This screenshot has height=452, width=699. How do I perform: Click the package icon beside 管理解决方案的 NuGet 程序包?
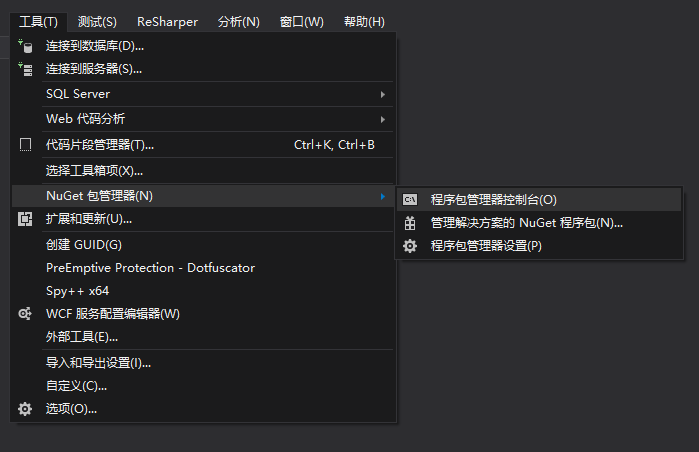point(410,223)
